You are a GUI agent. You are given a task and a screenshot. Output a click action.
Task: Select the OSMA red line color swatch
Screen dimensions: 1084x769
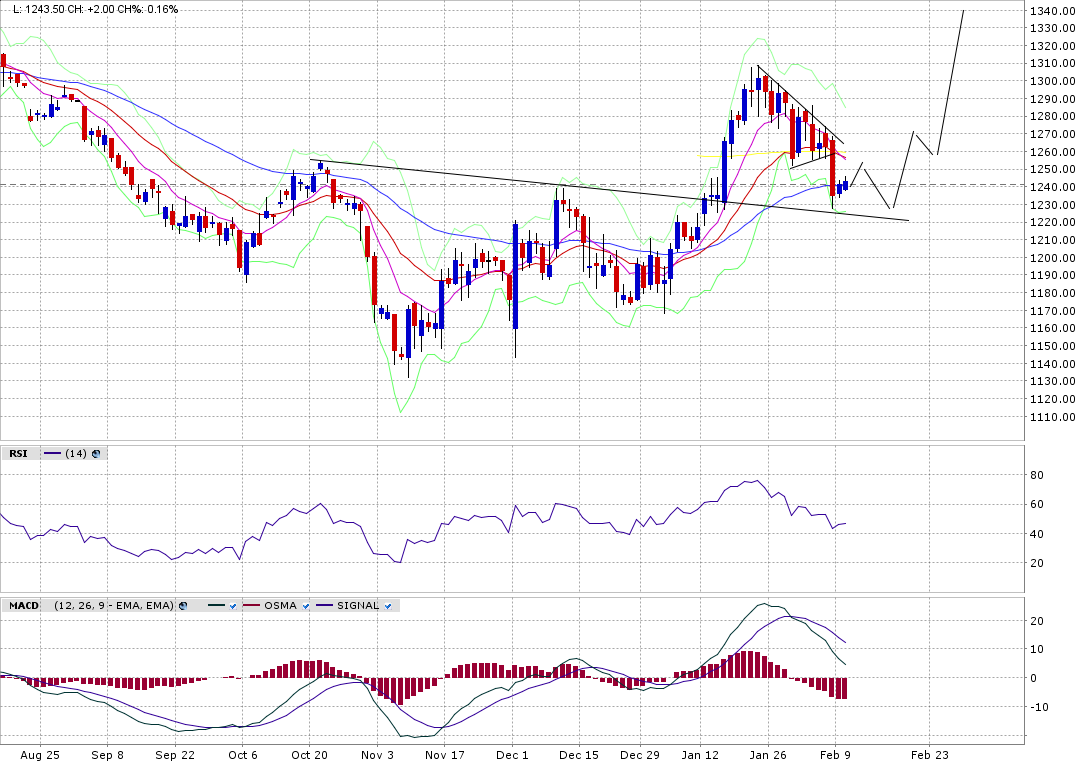click(x=251, y=605)
